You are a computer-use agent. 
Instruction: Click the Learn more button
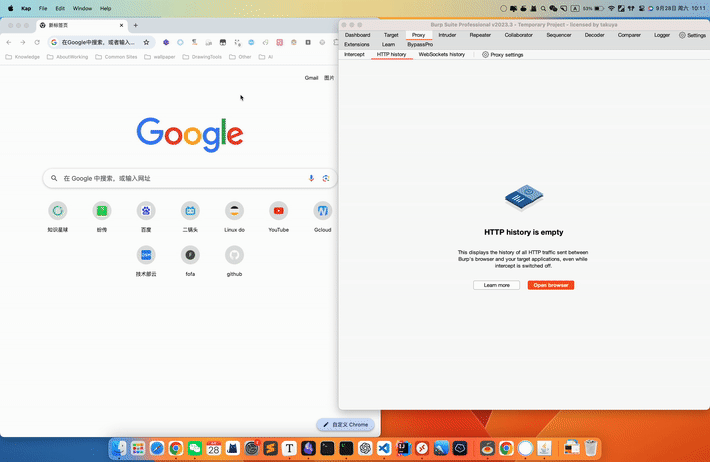(x=496, y=285)
